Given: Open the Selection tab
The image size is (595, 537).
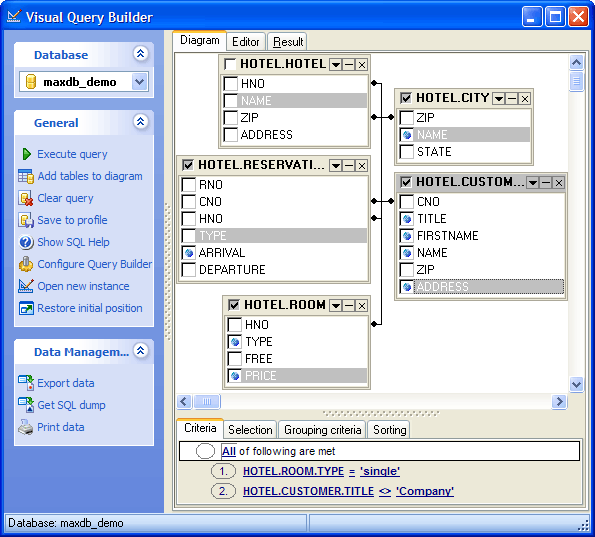Looking at the screenshot, I should [250, 430].
